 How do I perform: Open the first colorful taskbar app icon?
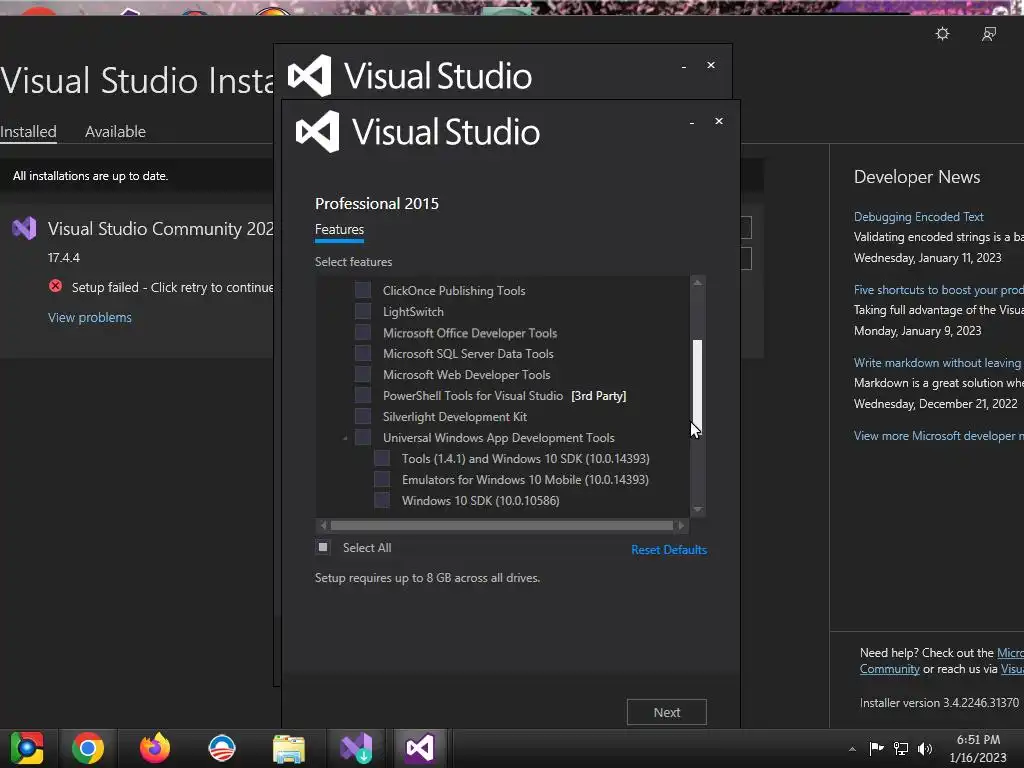coord(27,748)
